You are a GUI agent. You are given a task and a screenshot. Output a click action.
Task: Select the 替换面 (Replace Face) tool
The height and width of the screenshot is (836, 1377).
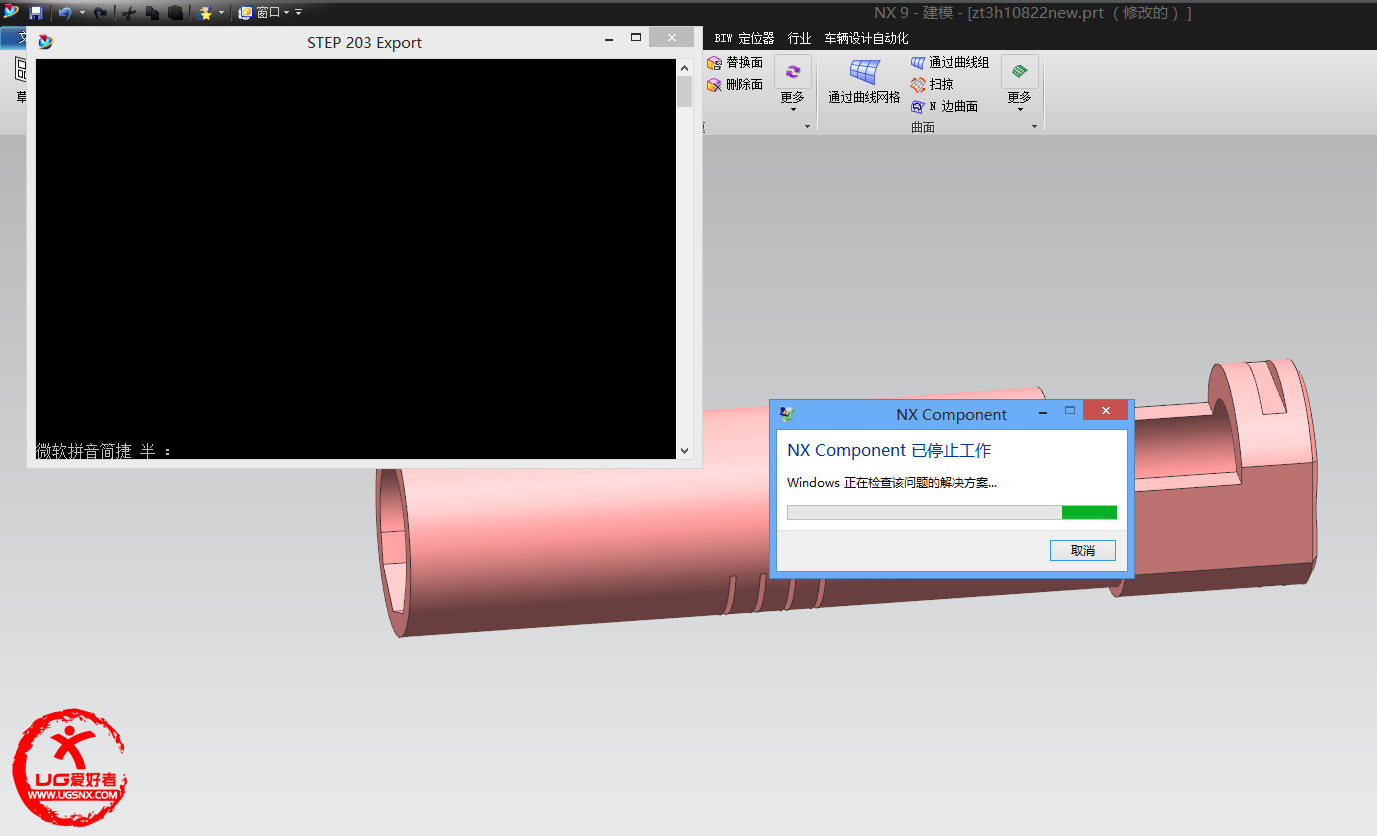click(735, 63)
